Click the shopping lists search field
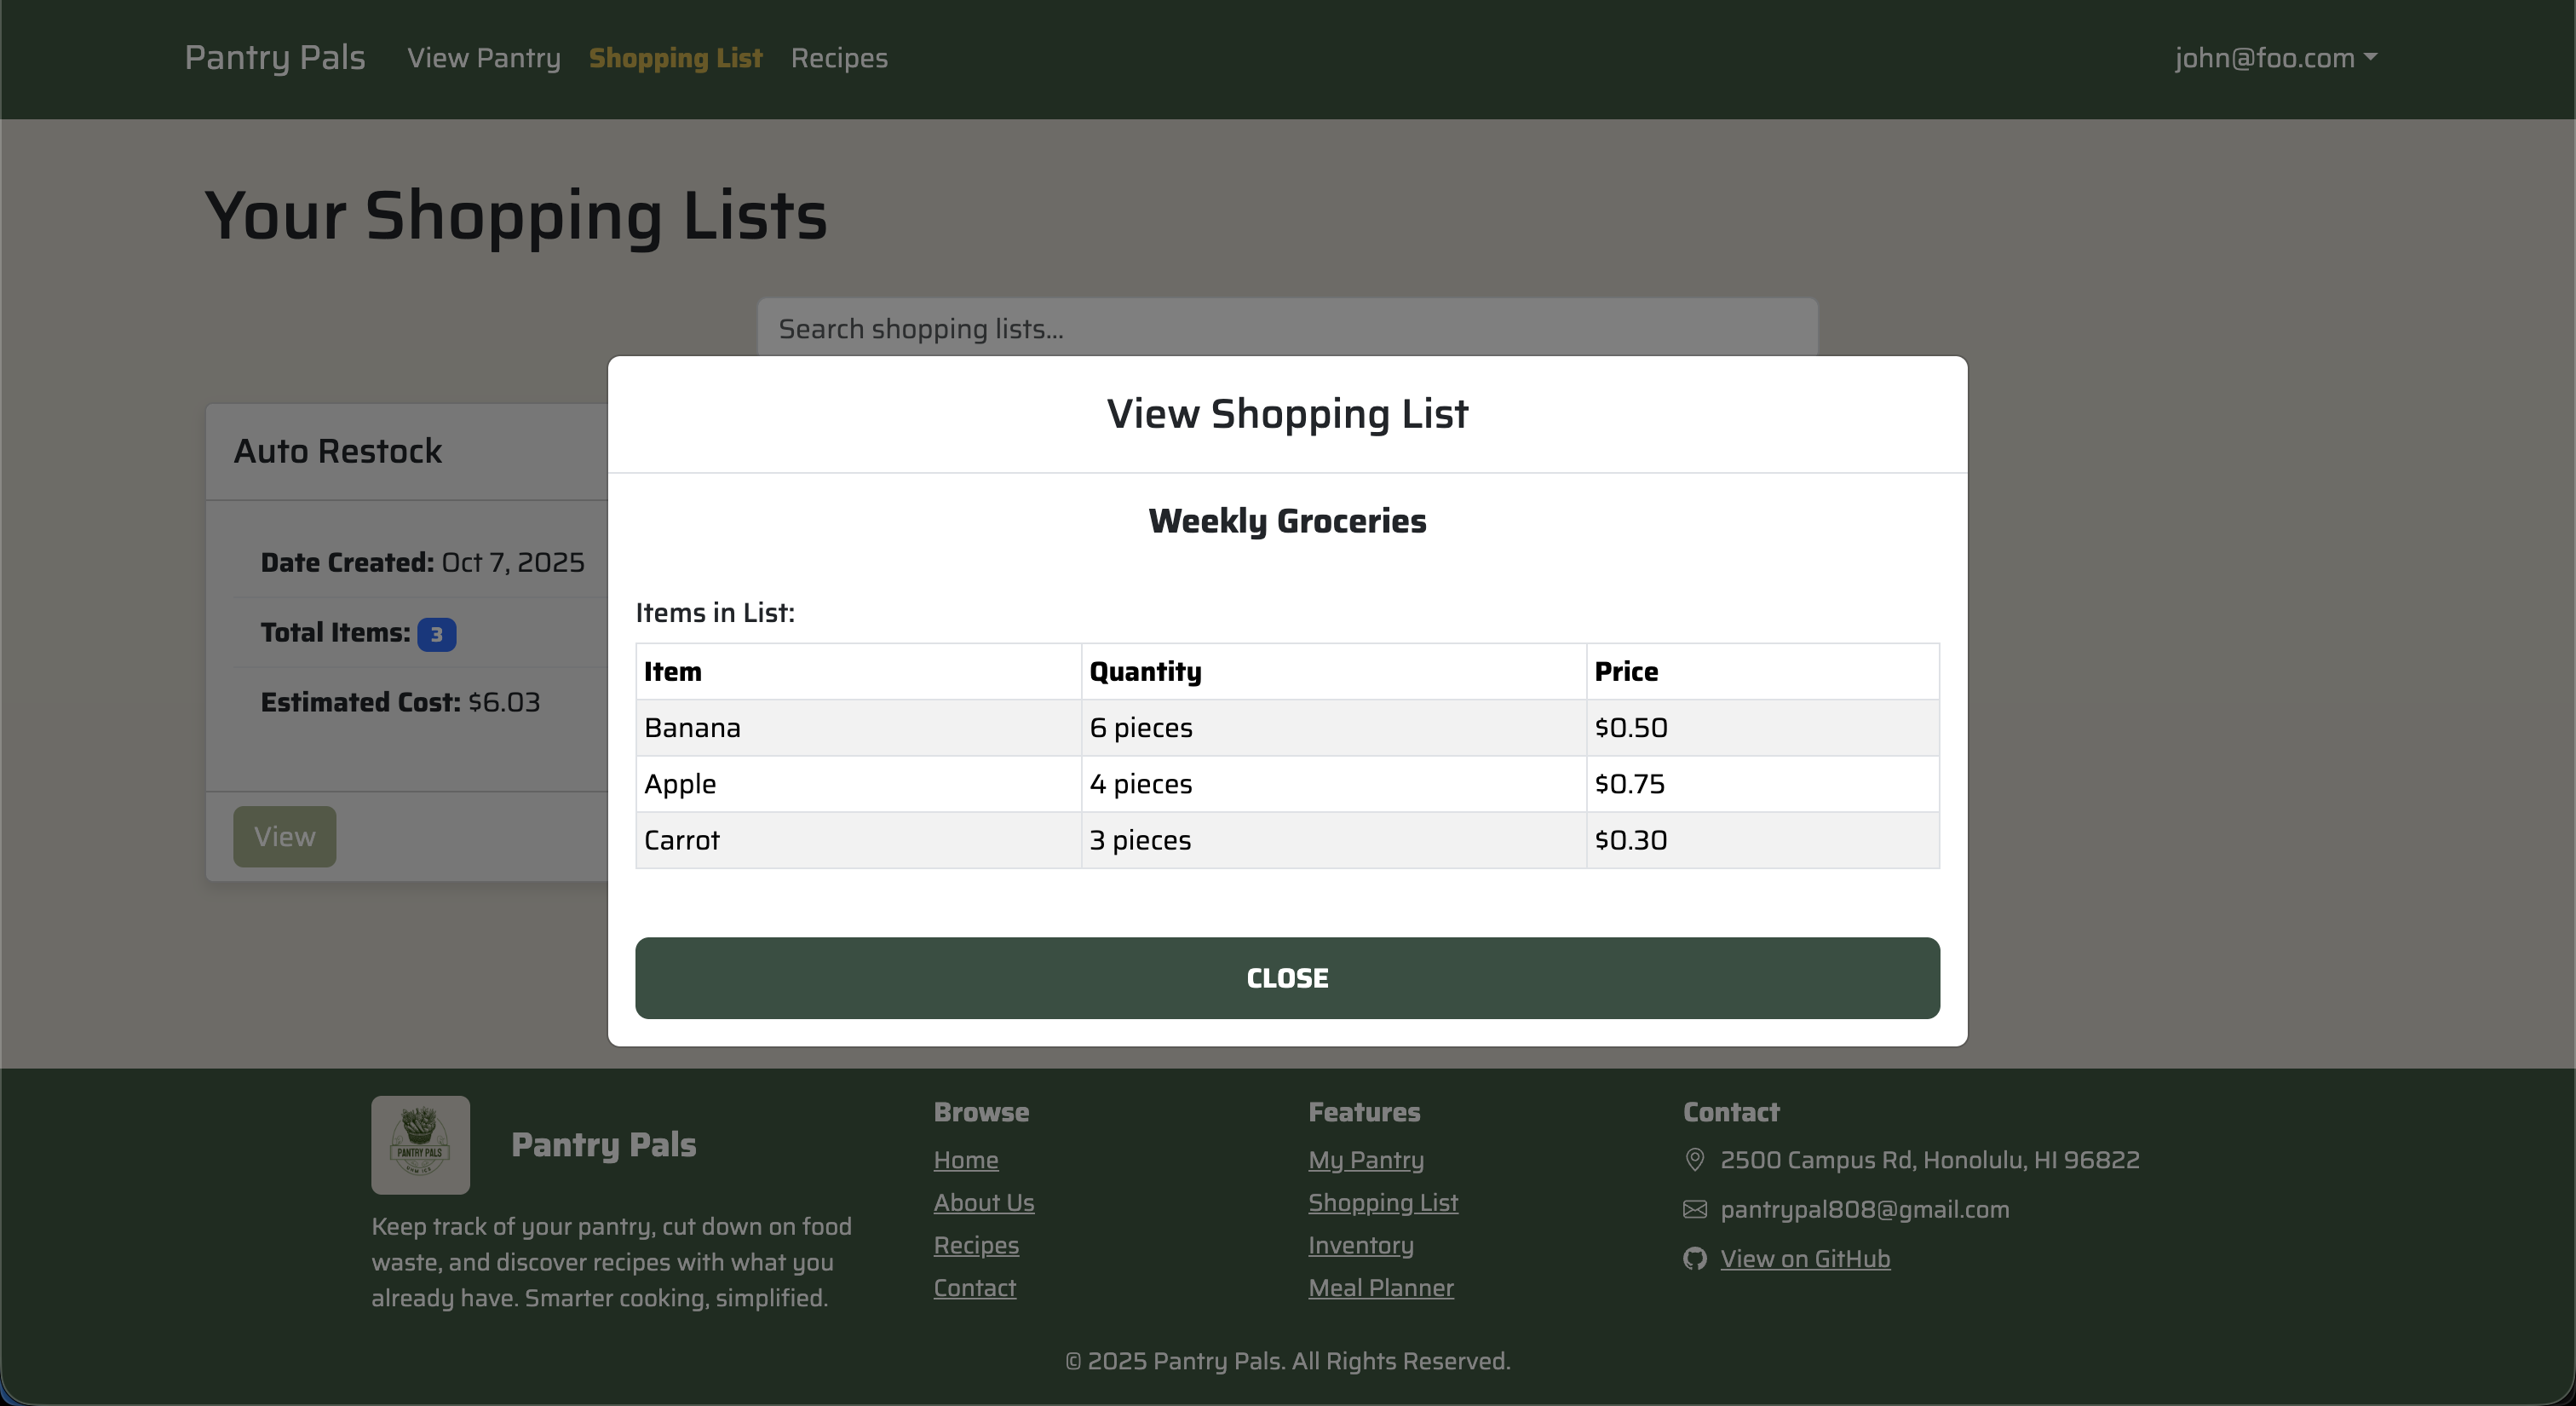This screenshot has height=1406, width=2576. (x=1289, y=328)
